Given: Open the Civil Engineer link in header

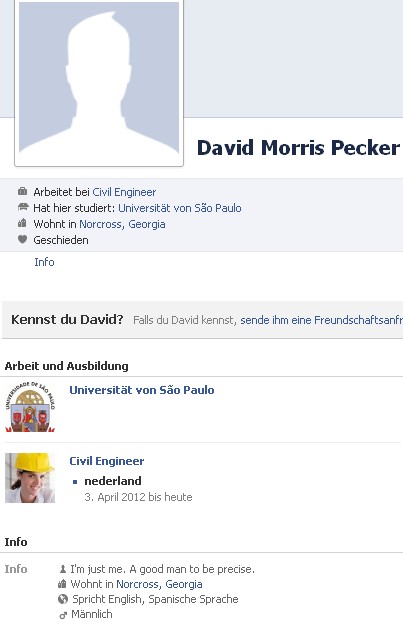Looking at the screenshot, I should [x=124, y=192].
